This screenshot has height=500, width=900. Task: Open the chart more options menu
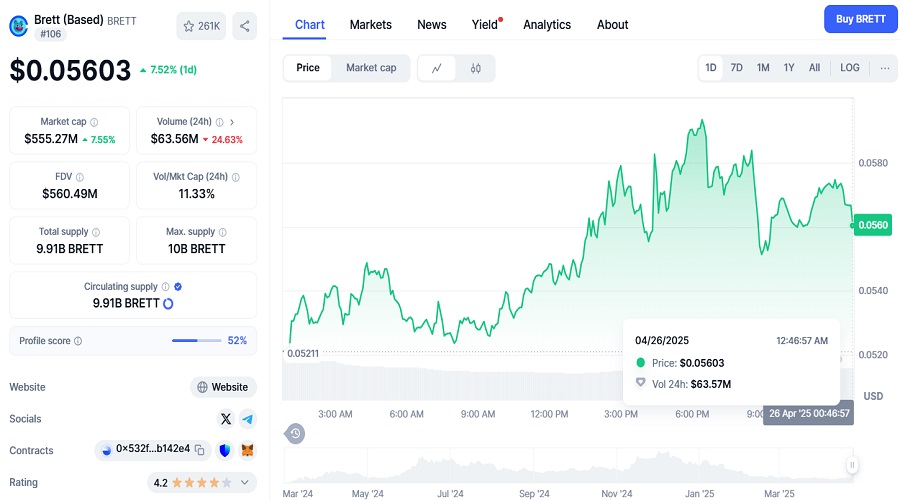click(x=885, y=68)
